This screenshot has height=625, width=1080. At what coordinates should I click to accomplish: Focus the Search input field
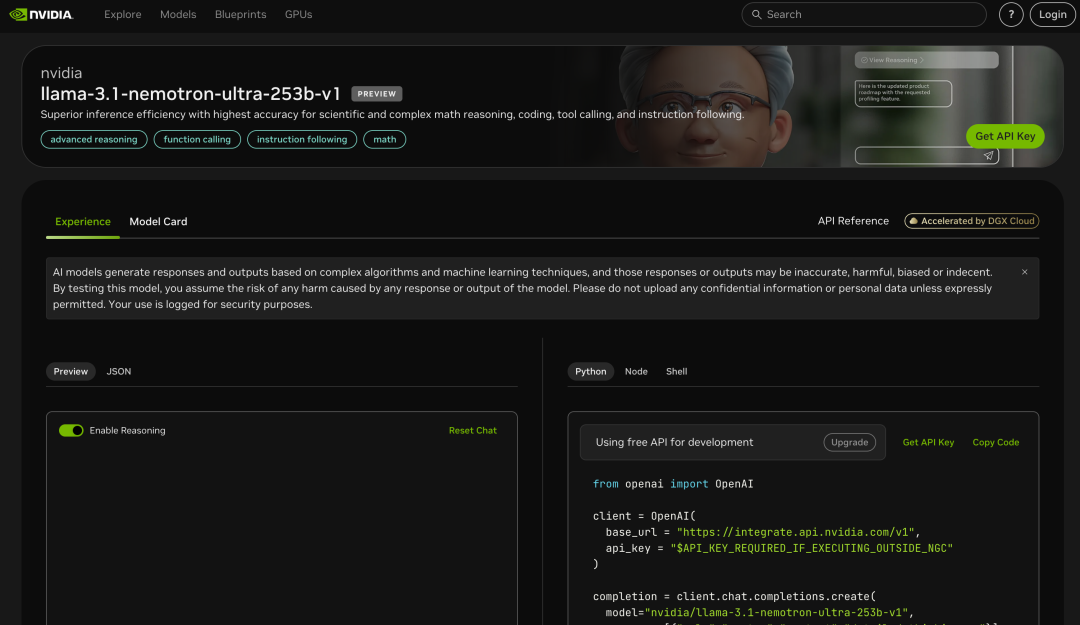[864, 14]
